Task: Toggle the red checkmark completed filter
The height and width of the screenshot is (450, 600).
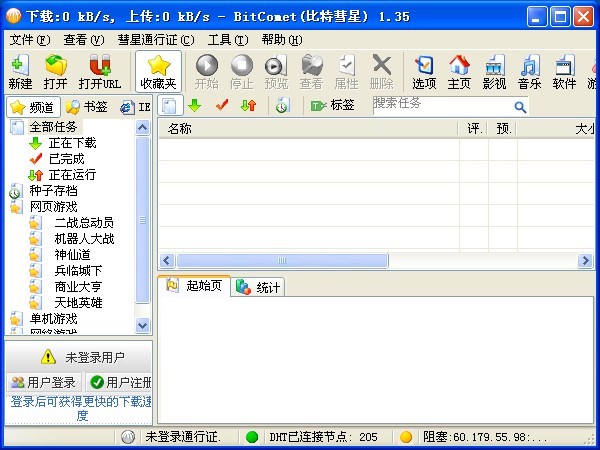Action: 221,105
